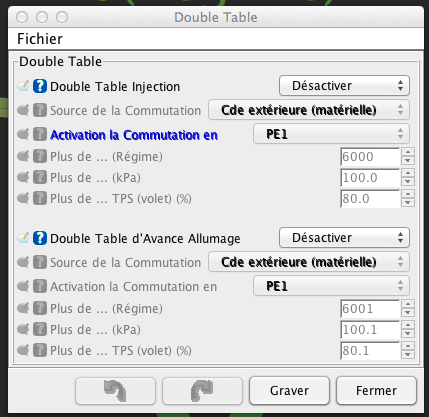Decrease the 80.1 TPS value with down arrow

coord(408,355)
